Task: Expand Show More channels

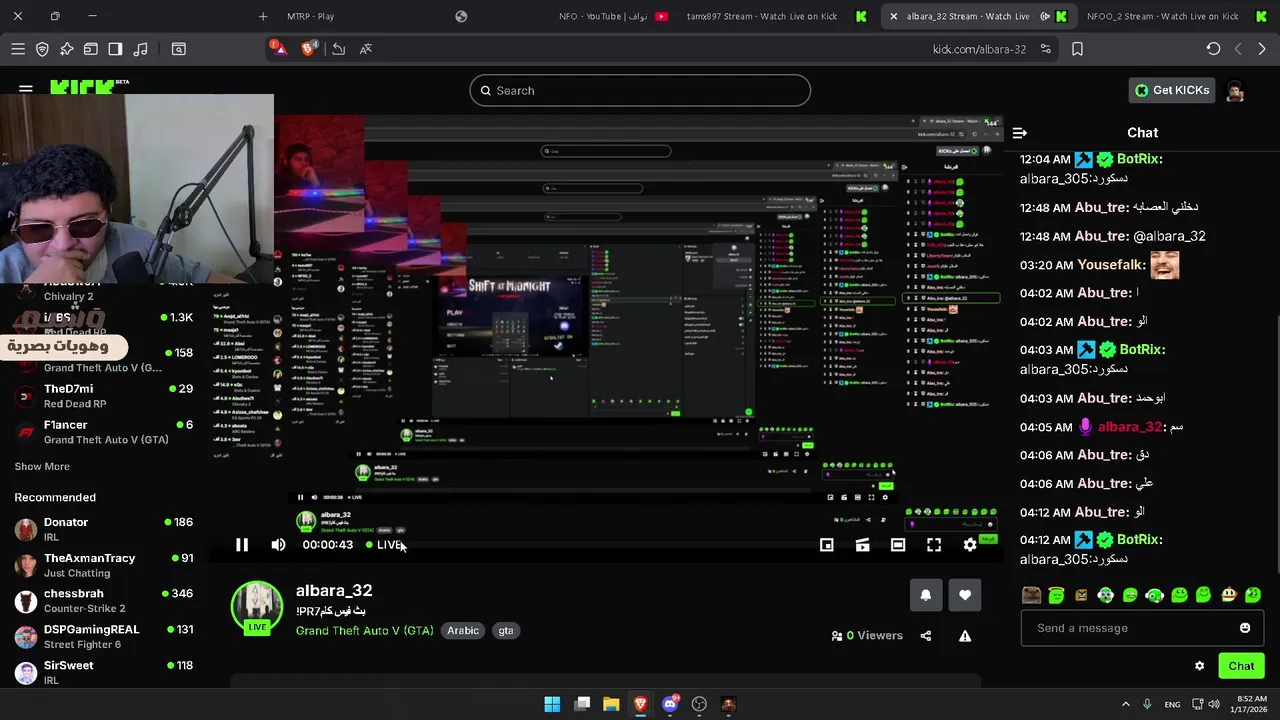Action: pyautogui.click(x=42, y=467)
